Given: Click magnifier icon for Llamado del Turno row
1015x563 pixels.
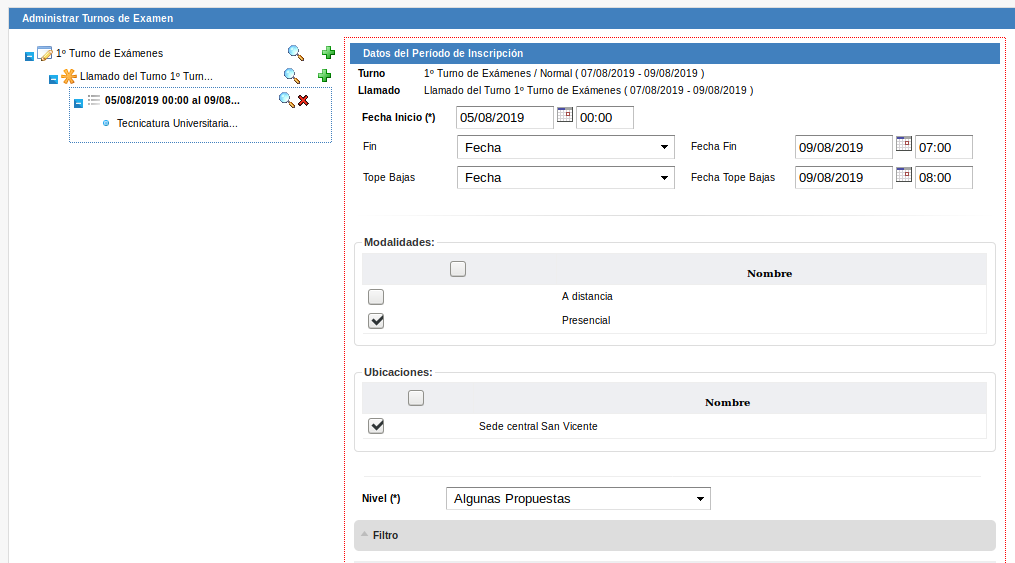Looking at the screenshot, I should tap(292, 76).
